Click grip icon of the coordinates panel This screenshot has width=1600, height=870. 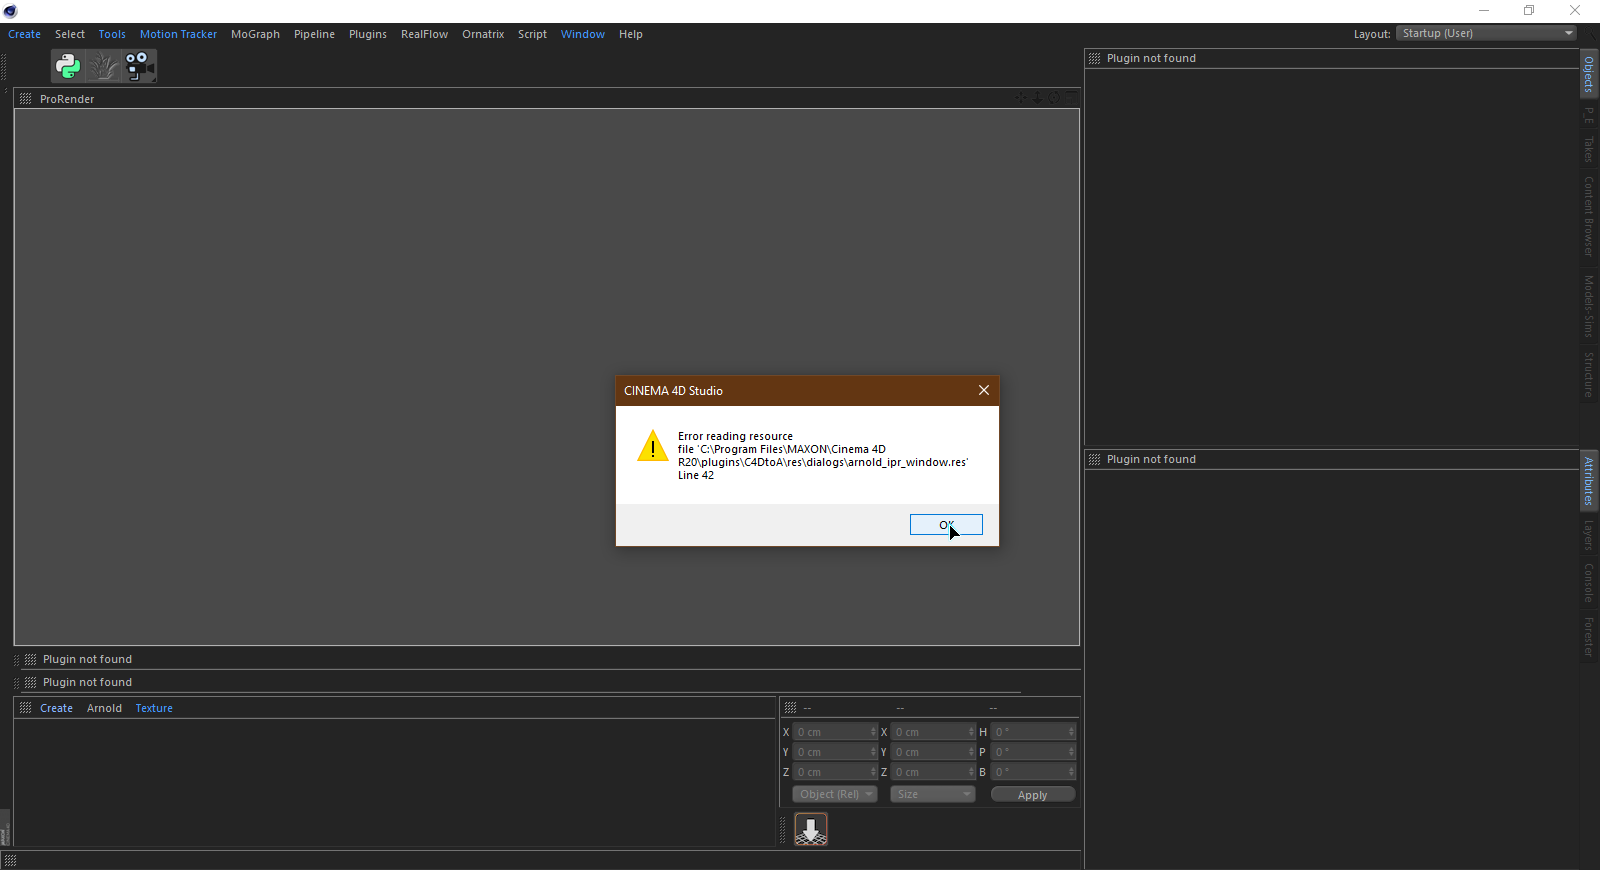[x=790, y=708]
